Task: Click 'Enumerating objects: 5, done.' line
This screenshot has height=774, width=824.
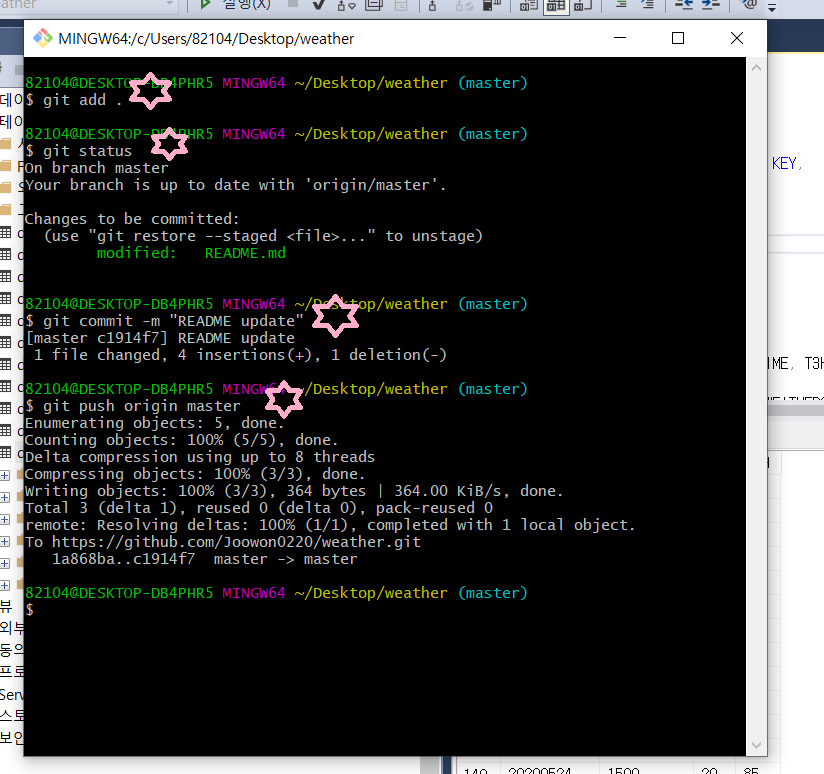Action: coord(154,423)
